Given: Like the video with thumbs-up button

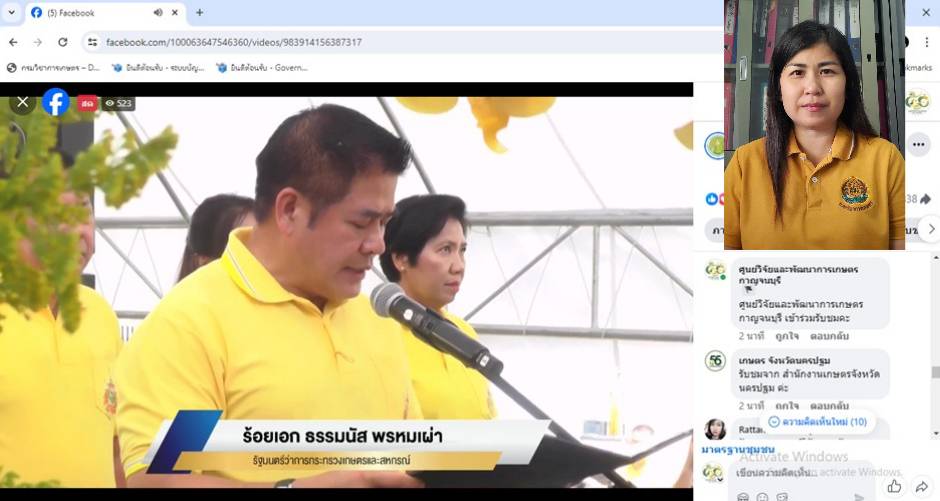Looking at the screenshot, I should tap(894, 486).
